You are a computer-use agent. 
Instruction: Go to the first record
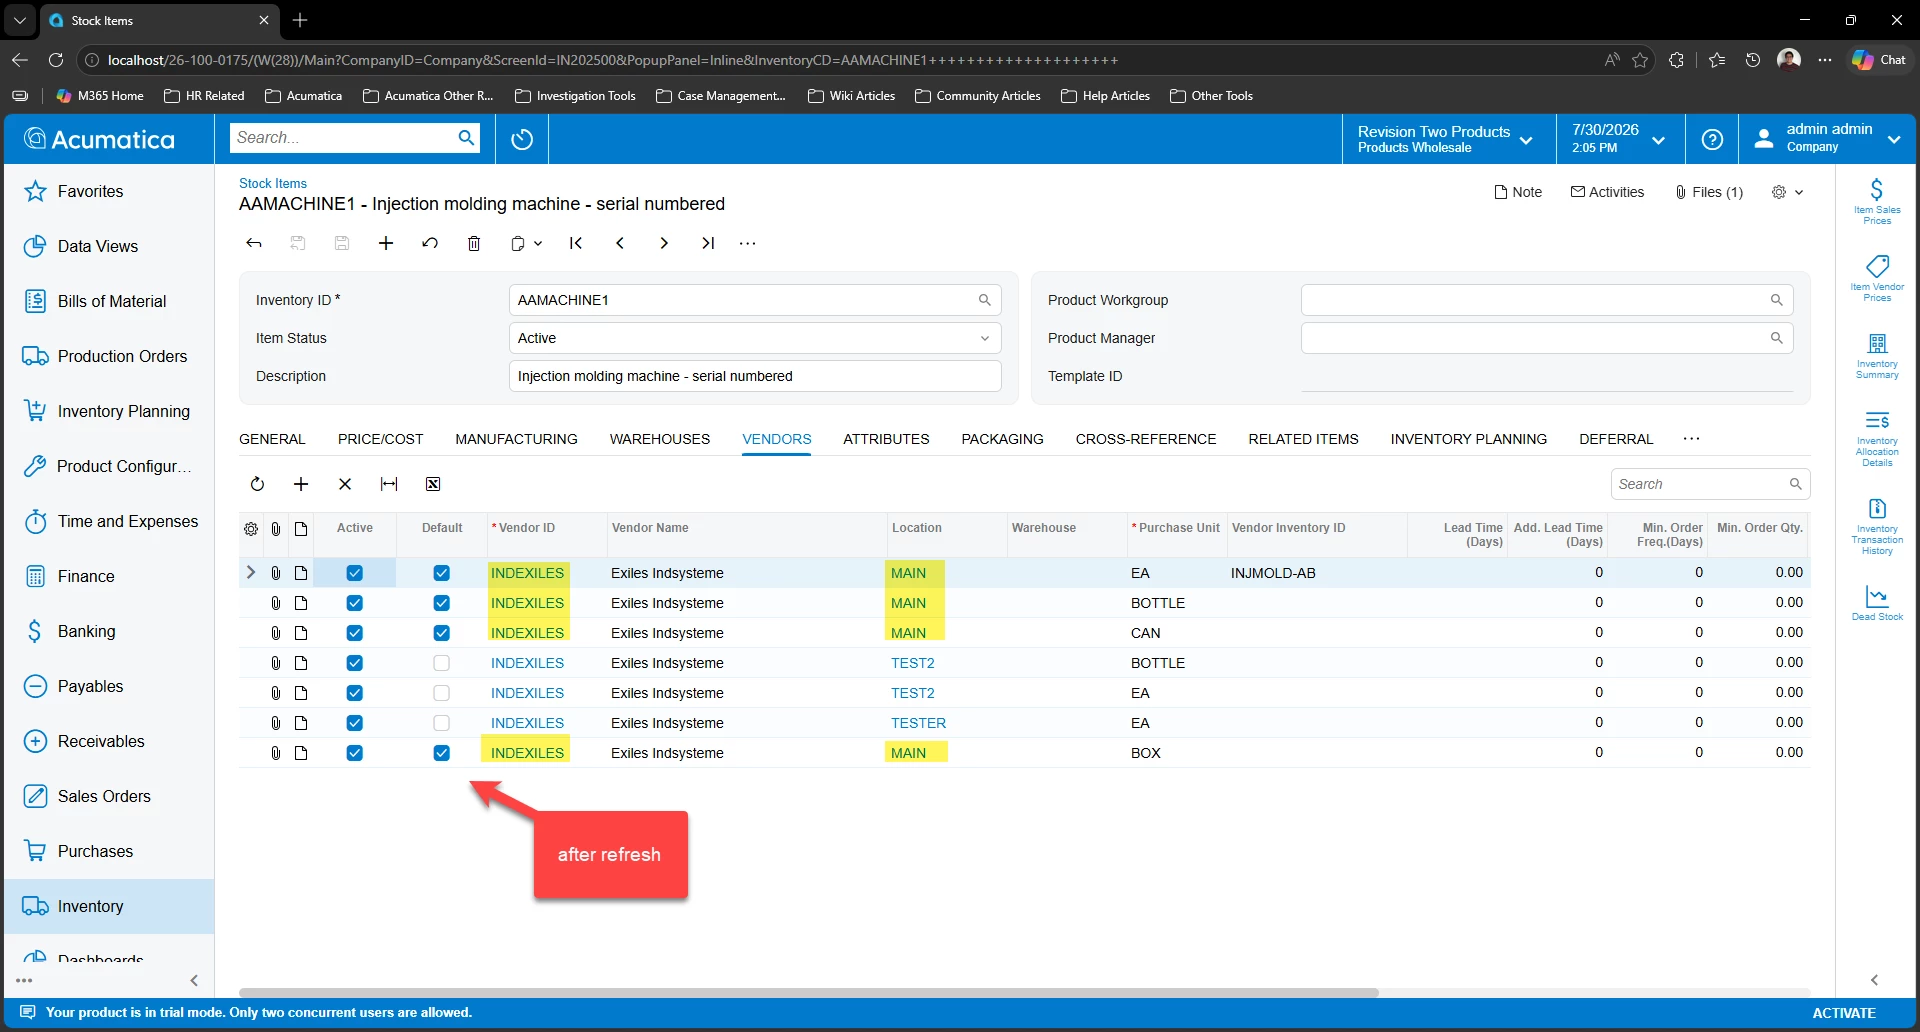576,243
